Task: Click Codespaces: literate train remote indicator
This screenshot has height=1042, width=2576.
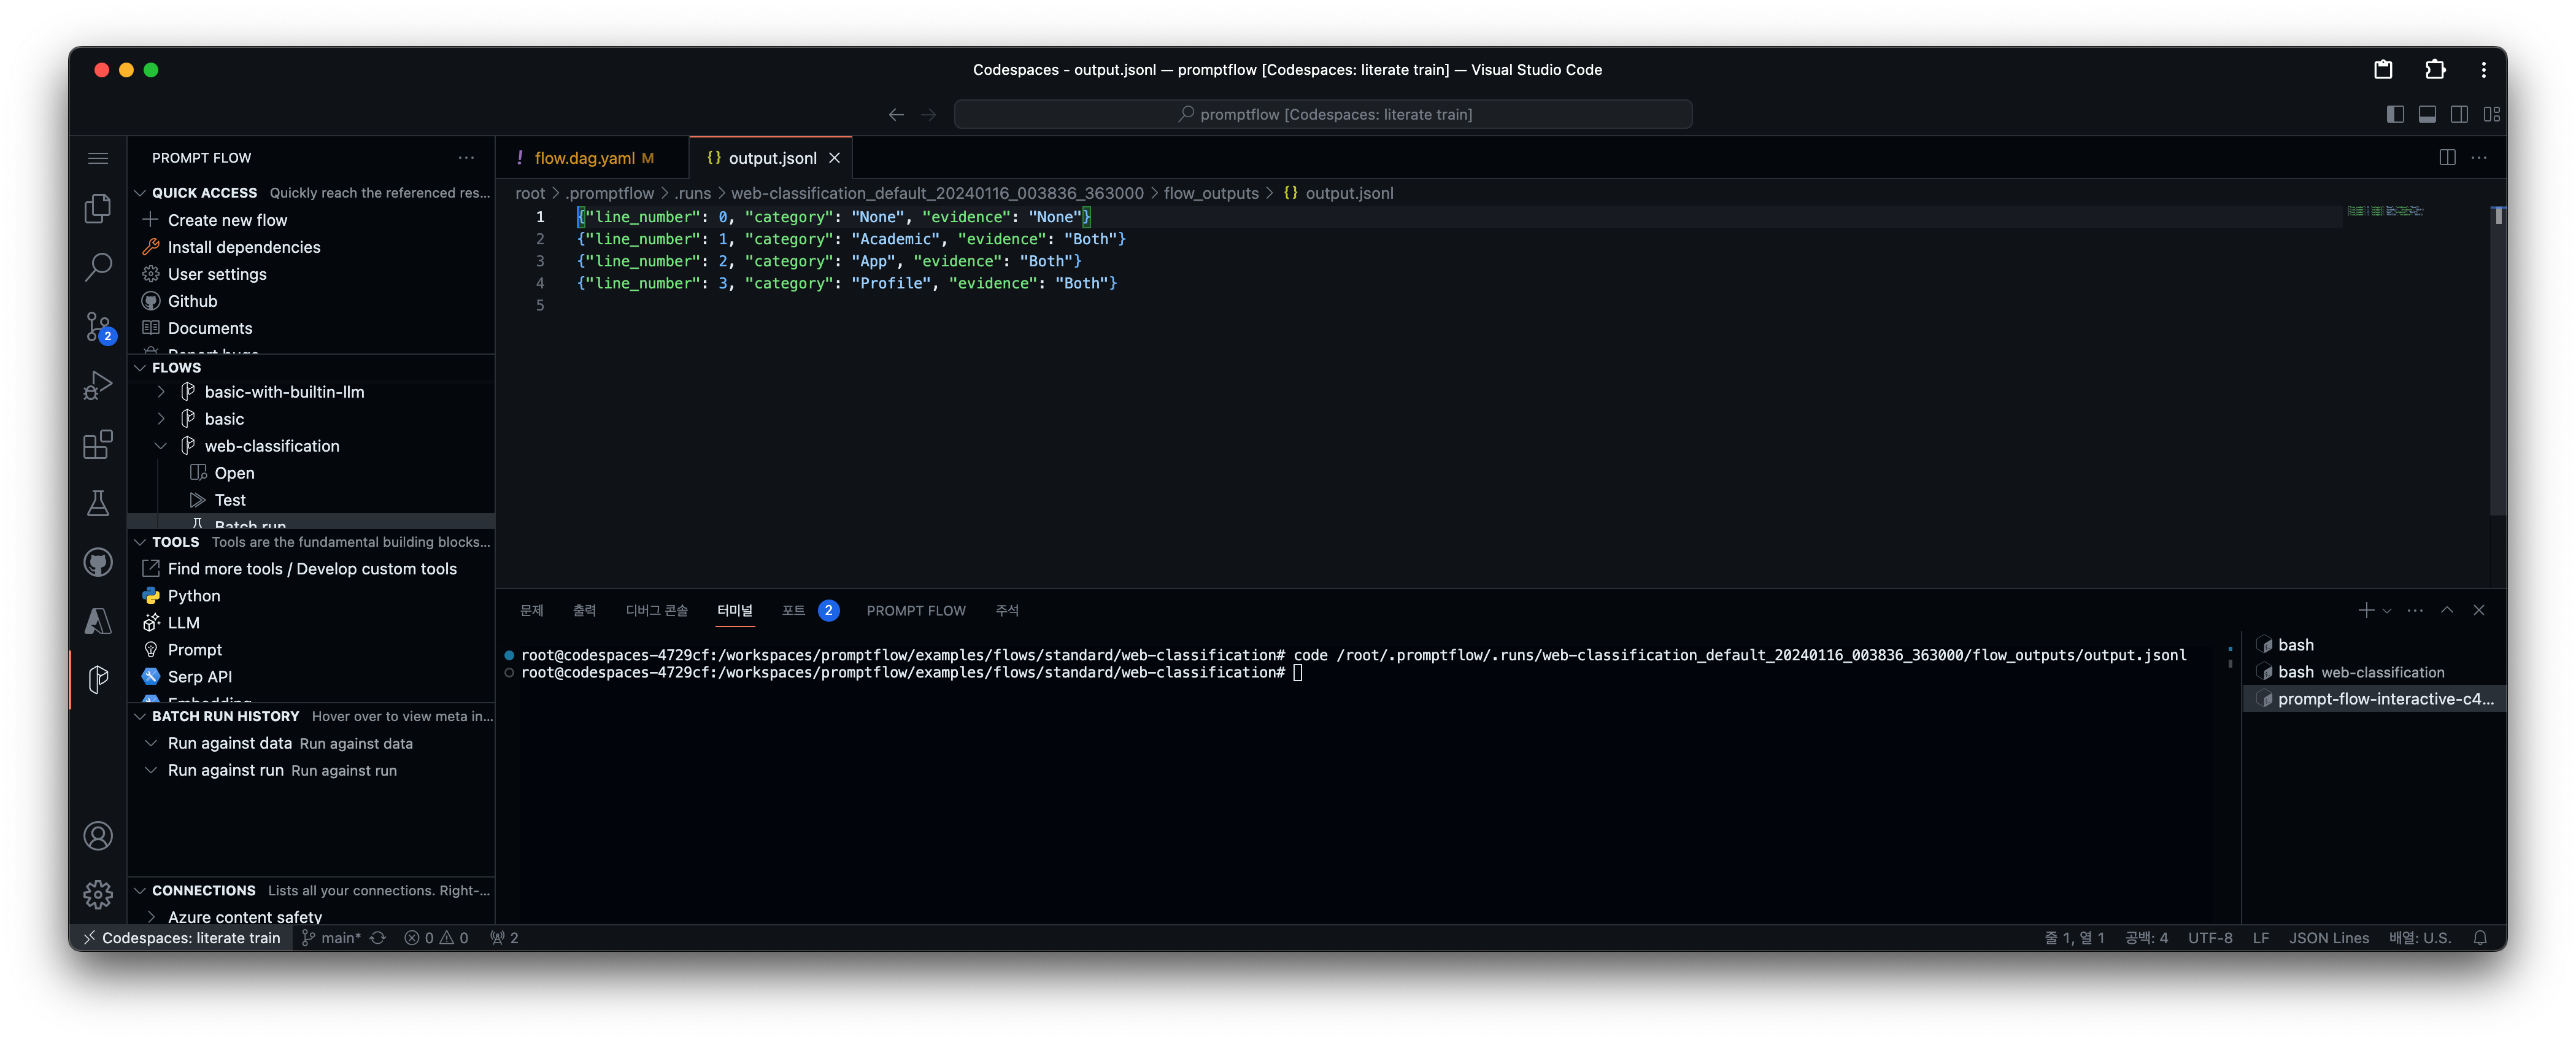Action: click(x=181, y=938)
